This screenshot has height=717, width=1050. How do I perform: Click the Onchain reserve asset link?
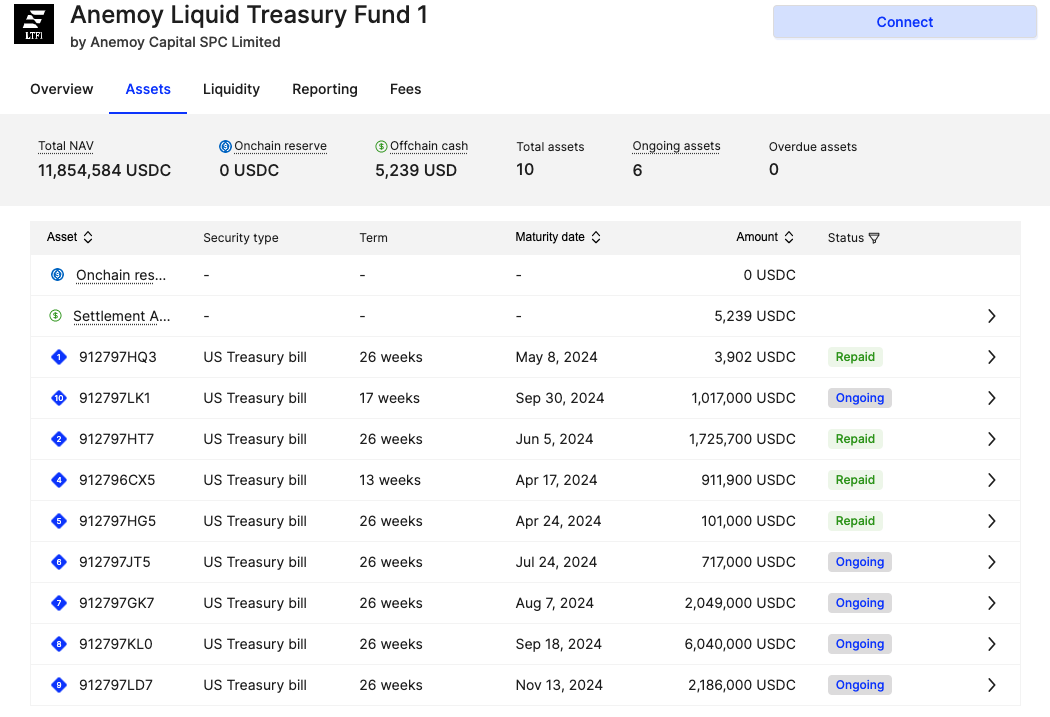[121, 275]
